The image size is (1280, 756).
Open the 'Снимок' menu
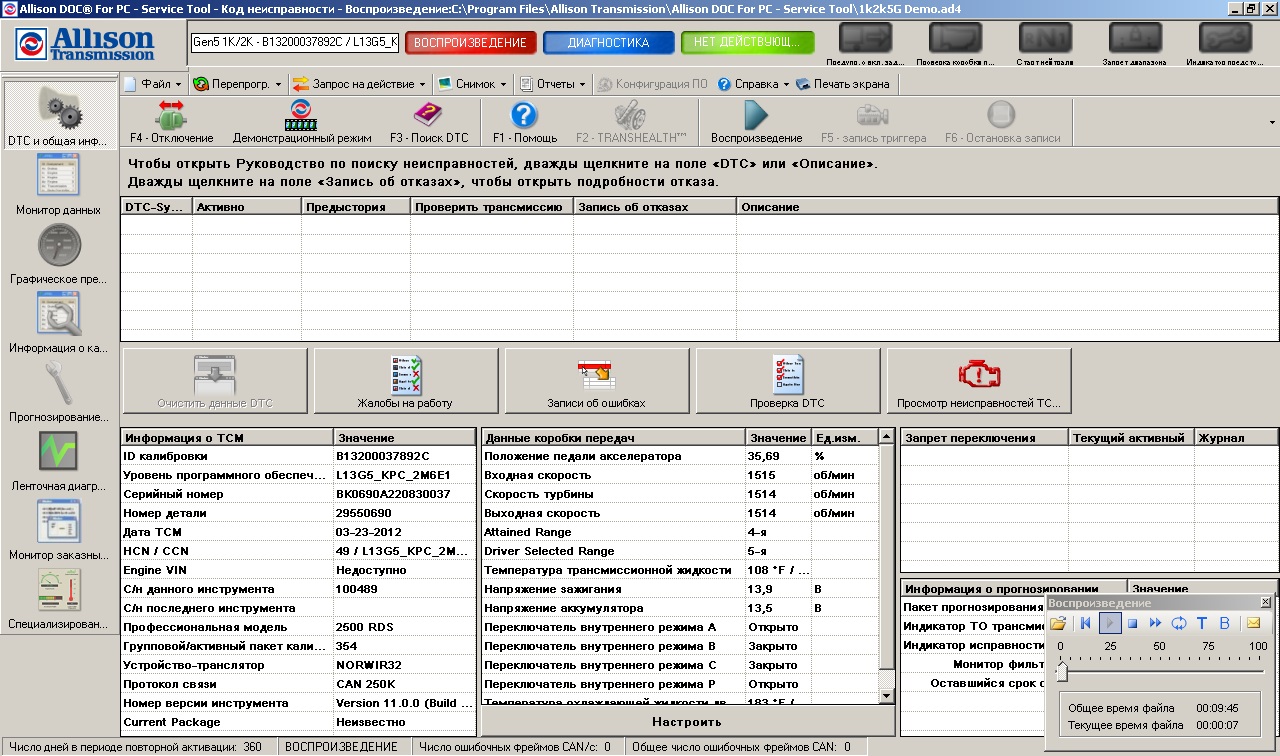click(x=472, y=84)
